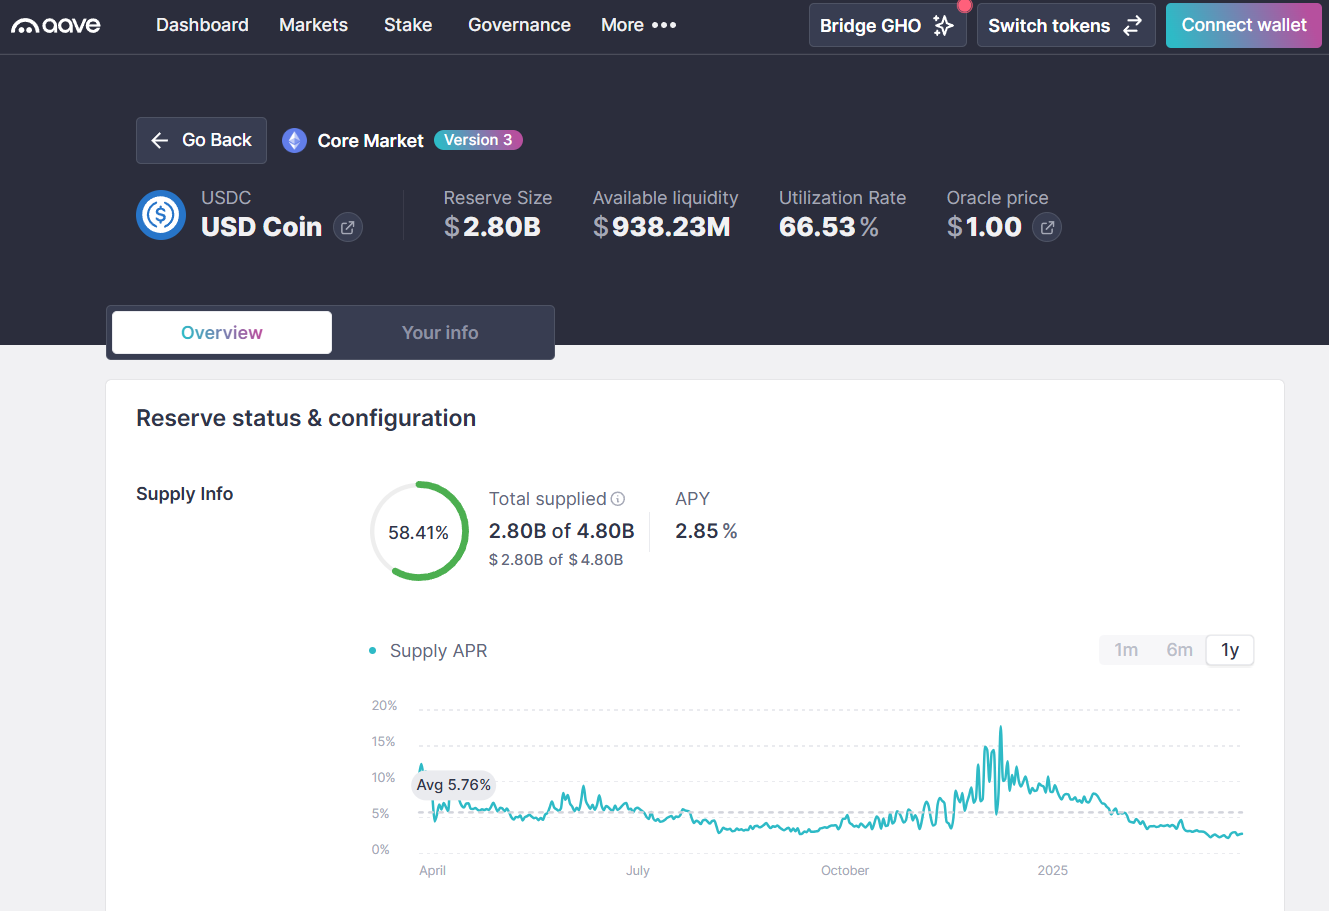This screenshot has height=911, width=1329.
Task: Click the October label on chart axis
Action: 845,871
